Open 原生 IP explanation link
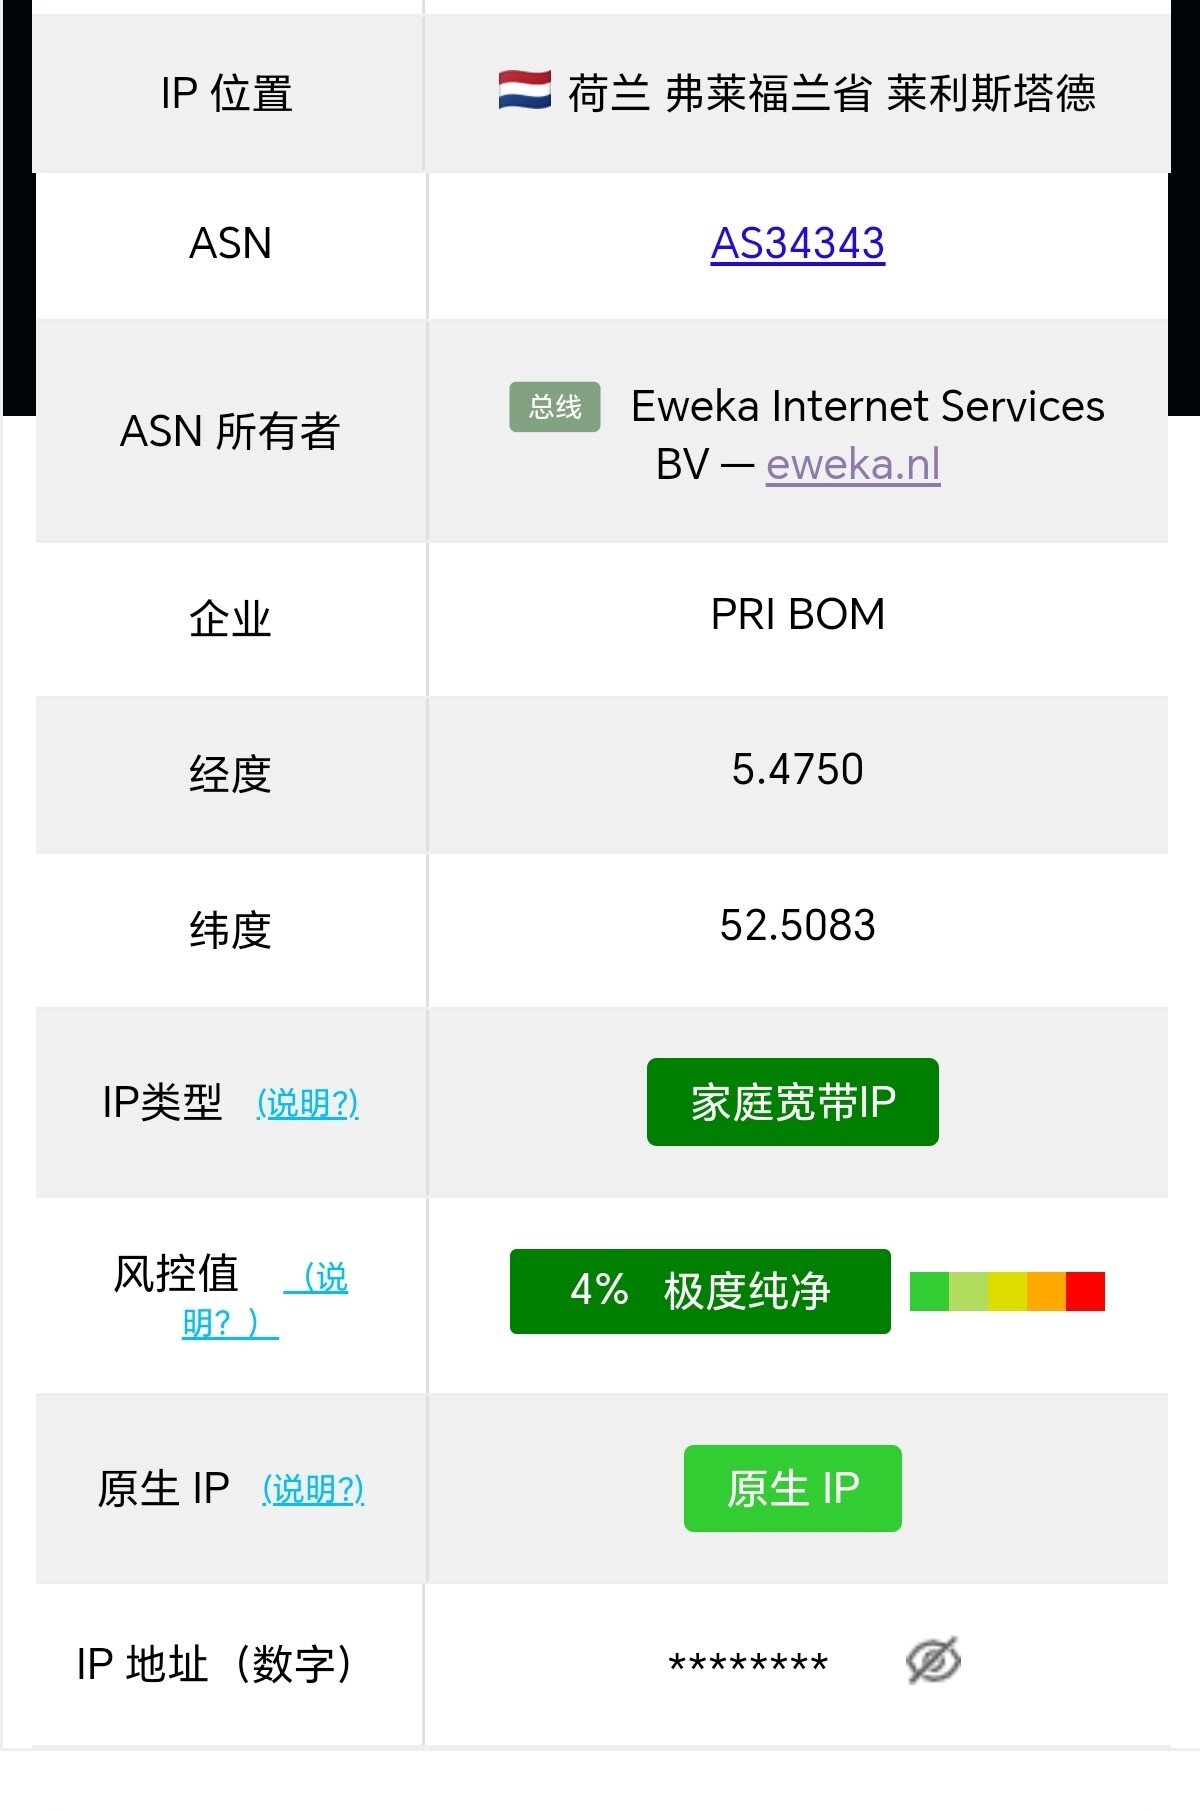 pyautogui.click(x=313, y=1489)
